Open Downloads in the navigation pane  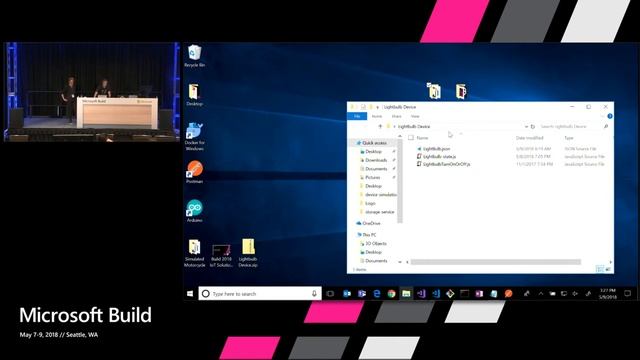tap(376, 160)
